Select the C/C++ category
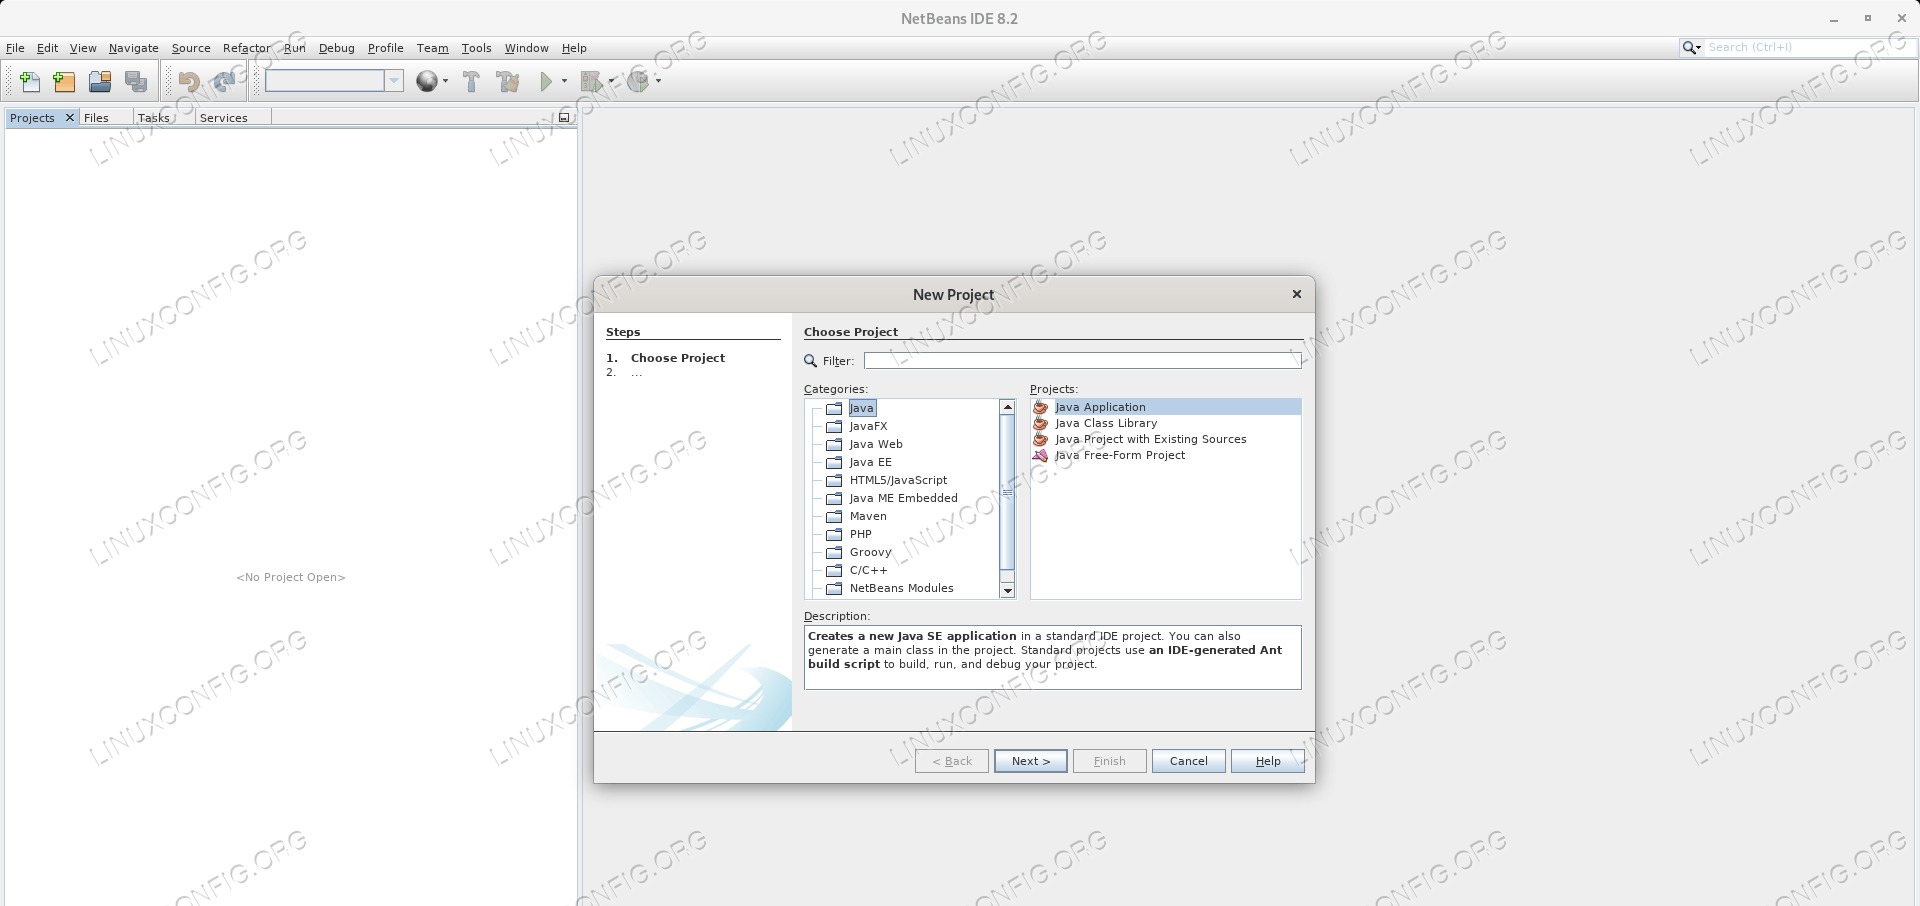 pyautogui.click(x=868, y=570)
